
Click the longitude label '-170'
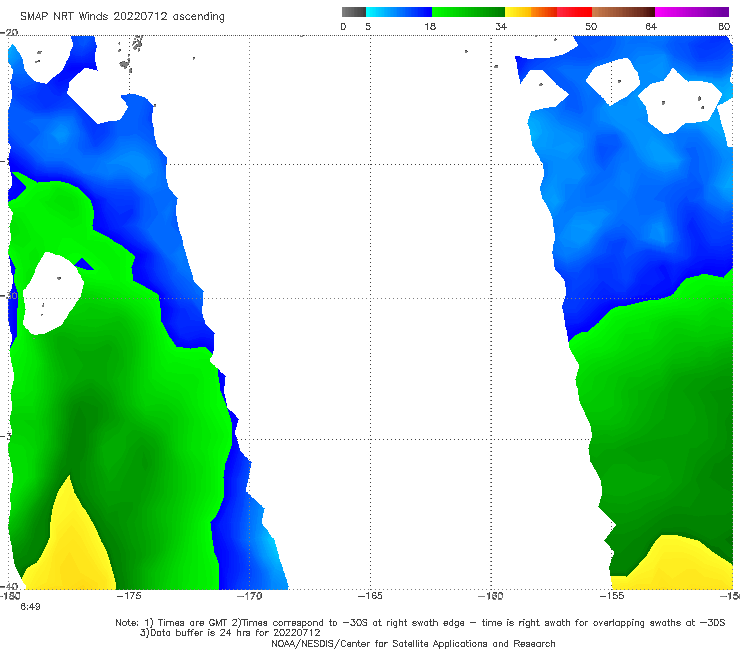point(249,596)
